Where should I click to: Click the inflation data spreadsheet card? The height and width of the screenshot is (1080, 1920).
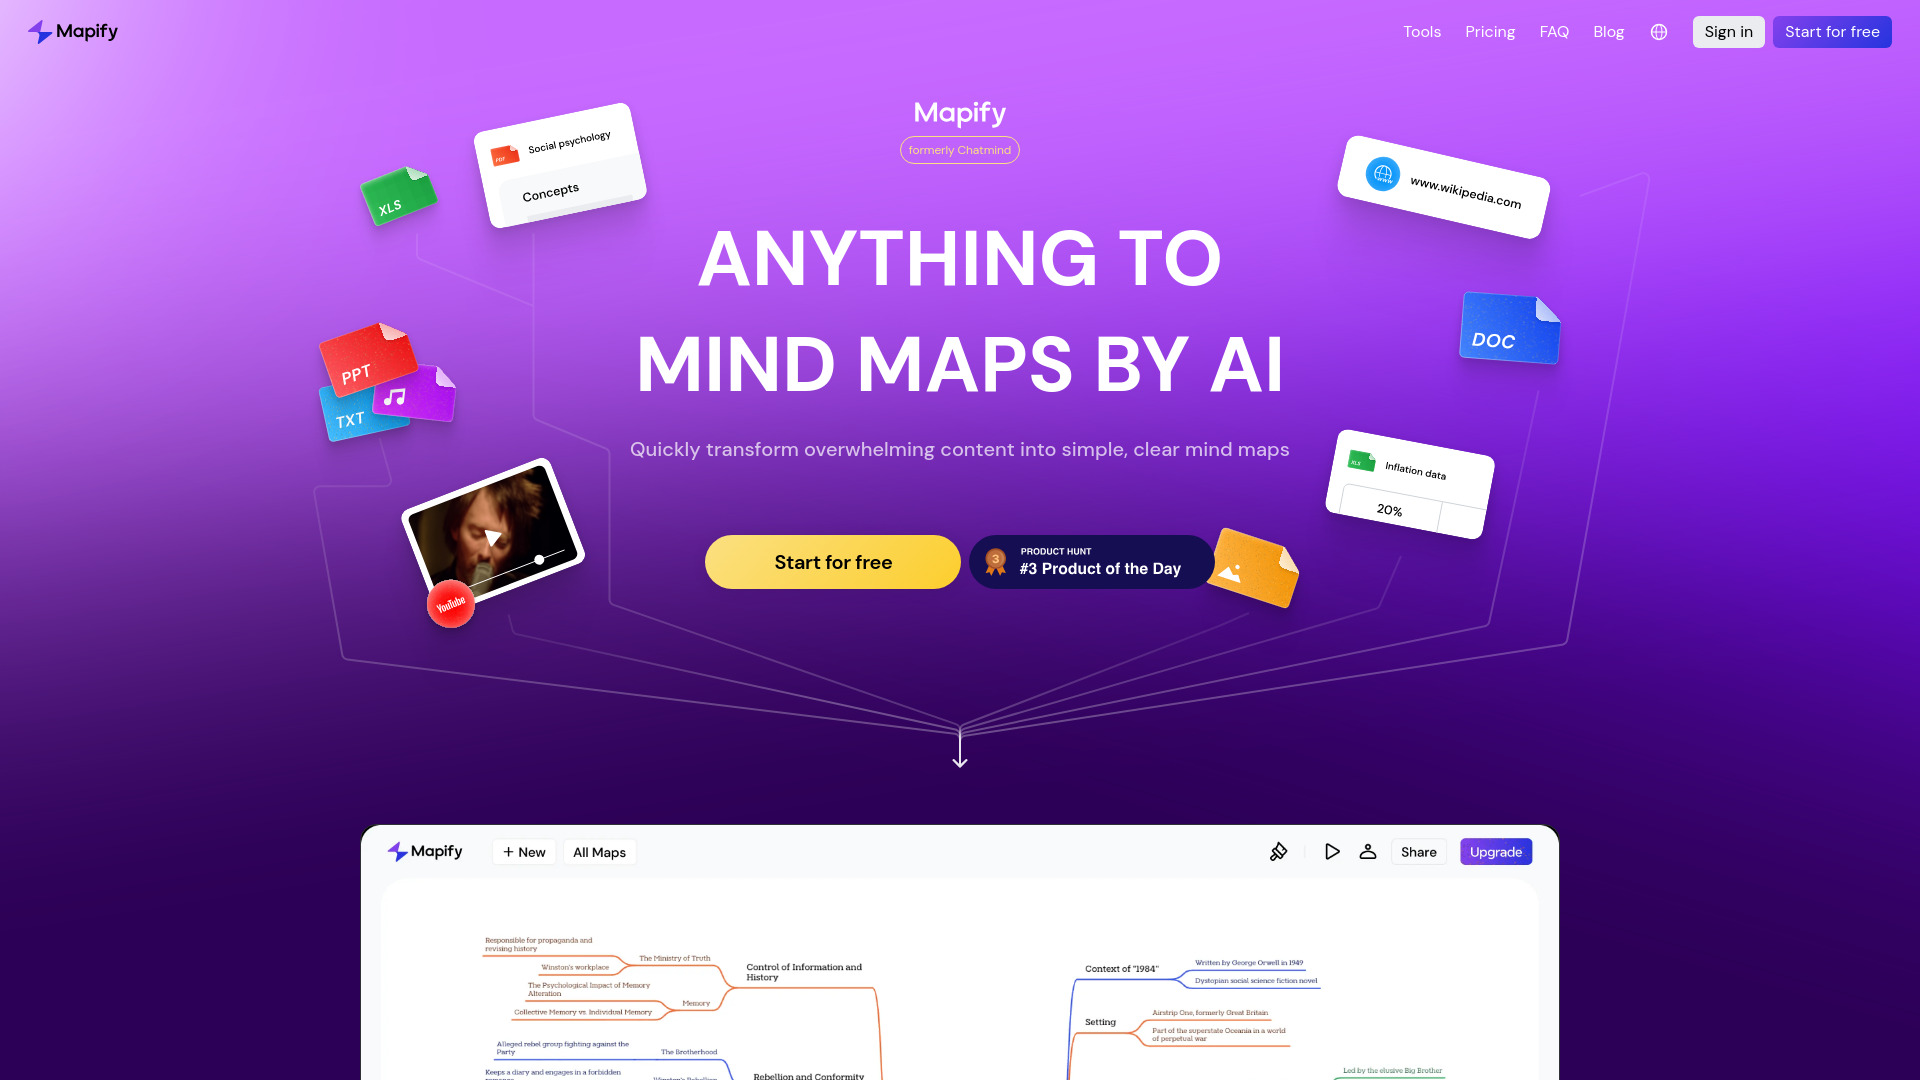(1408, 488)
